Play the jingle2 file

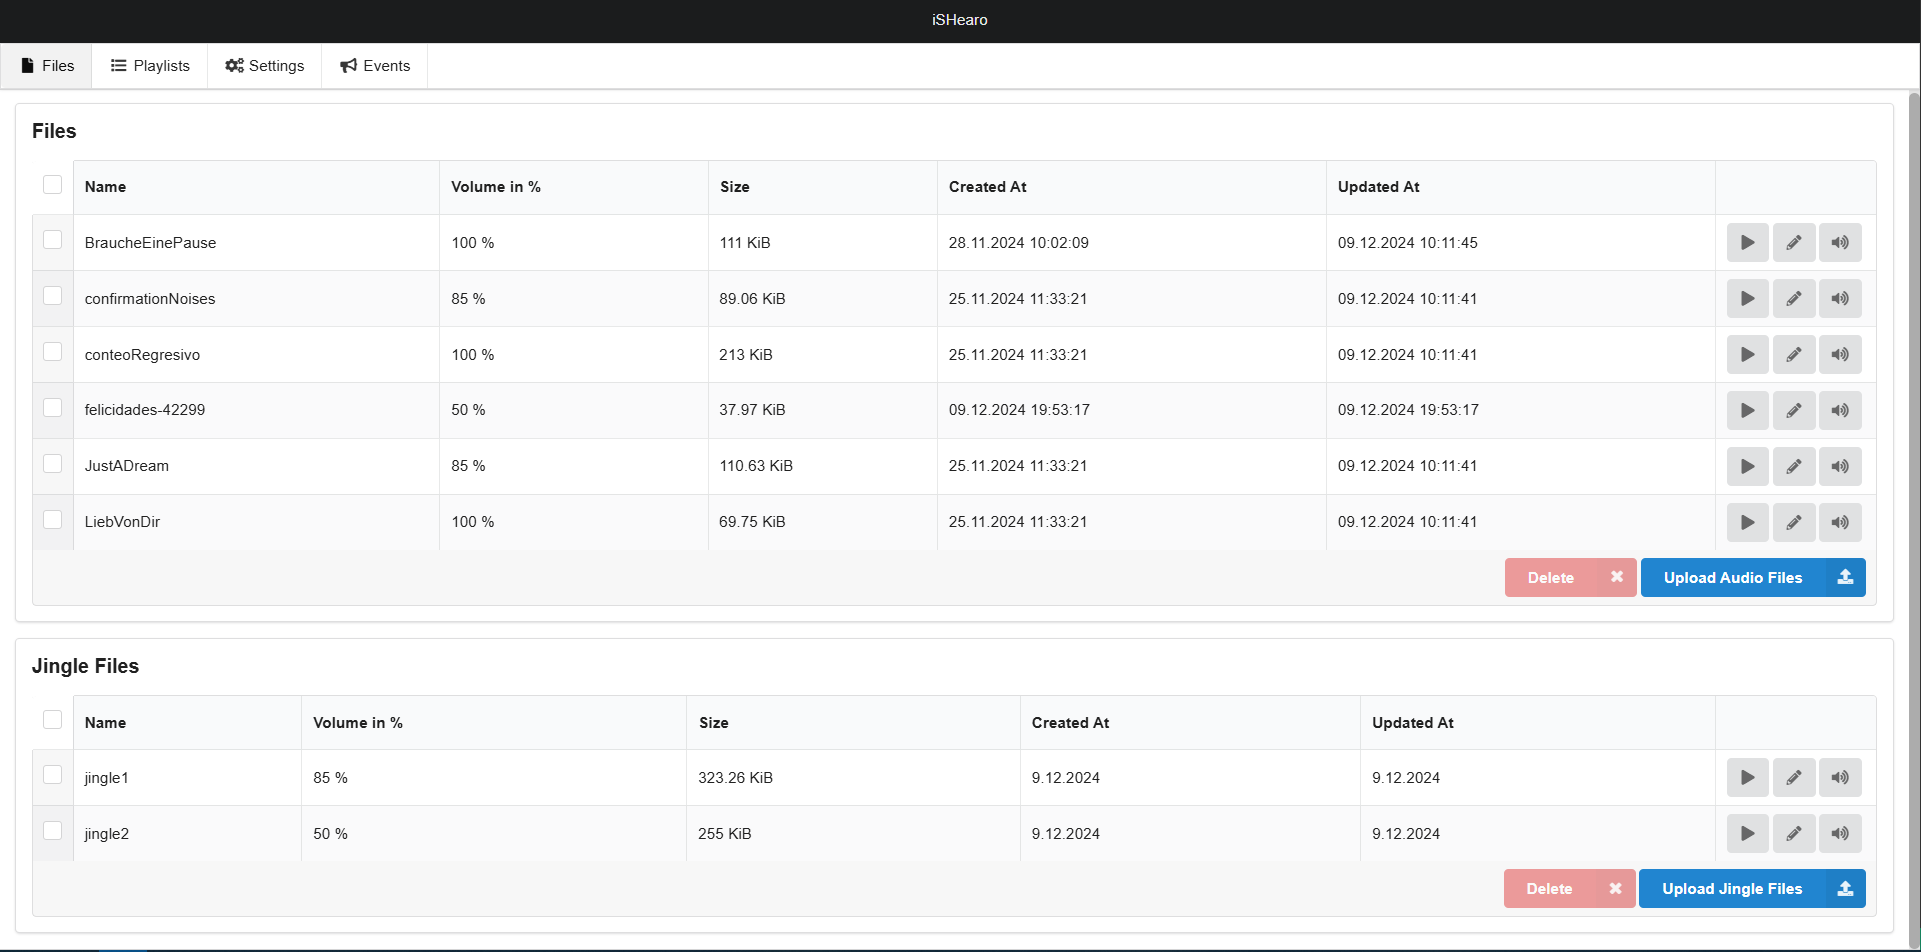point(1747,834)
